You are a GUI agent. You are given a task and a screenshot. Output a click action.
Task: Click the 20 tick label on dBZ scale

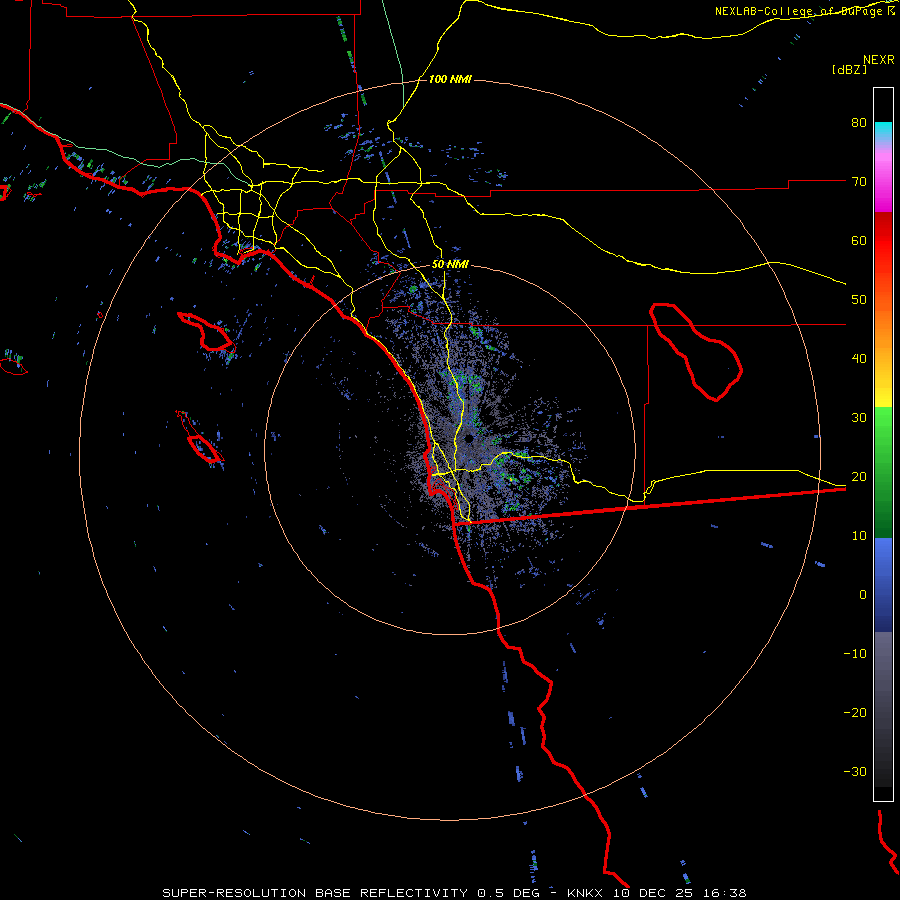[859, 477]
